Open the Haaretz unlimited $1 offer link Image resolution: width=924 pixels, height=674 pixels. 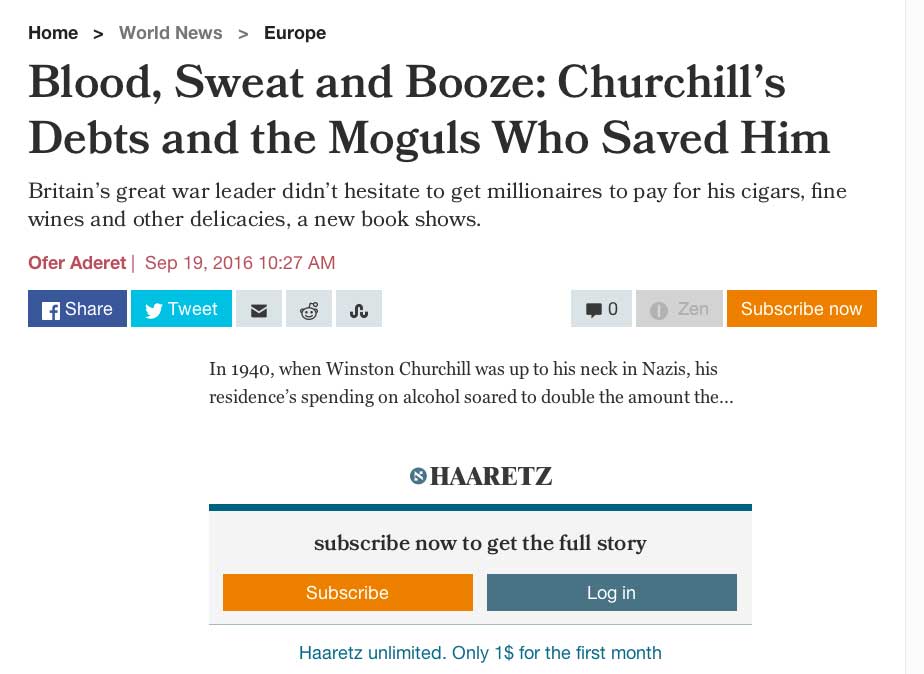[x=480, y=653]
